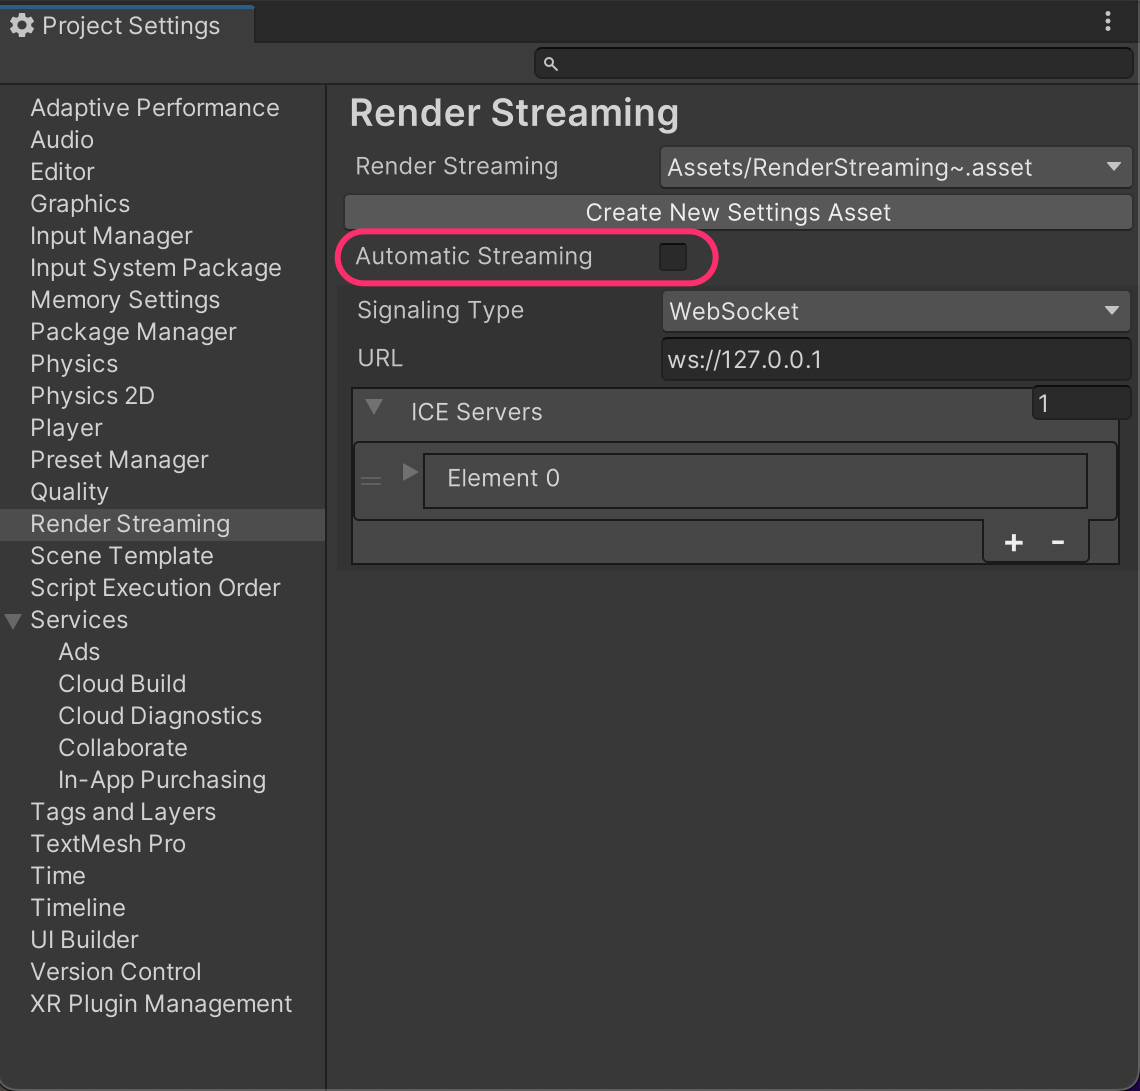
Task: Open XR Plugin Management settings
Action: (161, 1004)
